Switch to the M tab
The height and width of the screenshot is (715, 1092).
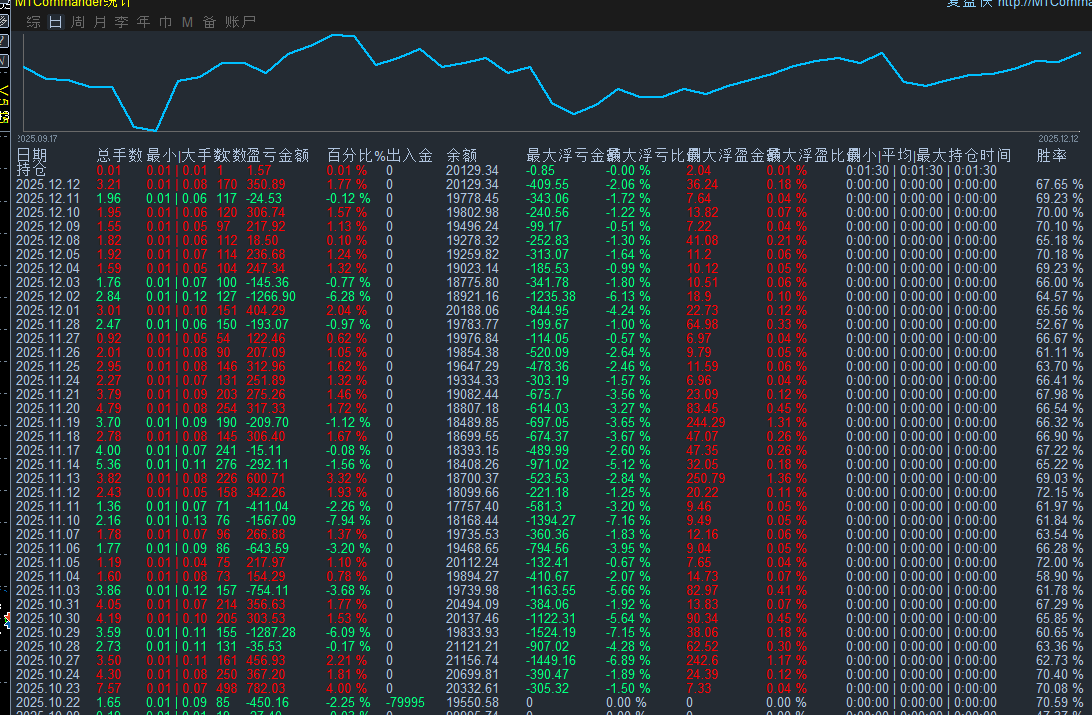[187, 22]
